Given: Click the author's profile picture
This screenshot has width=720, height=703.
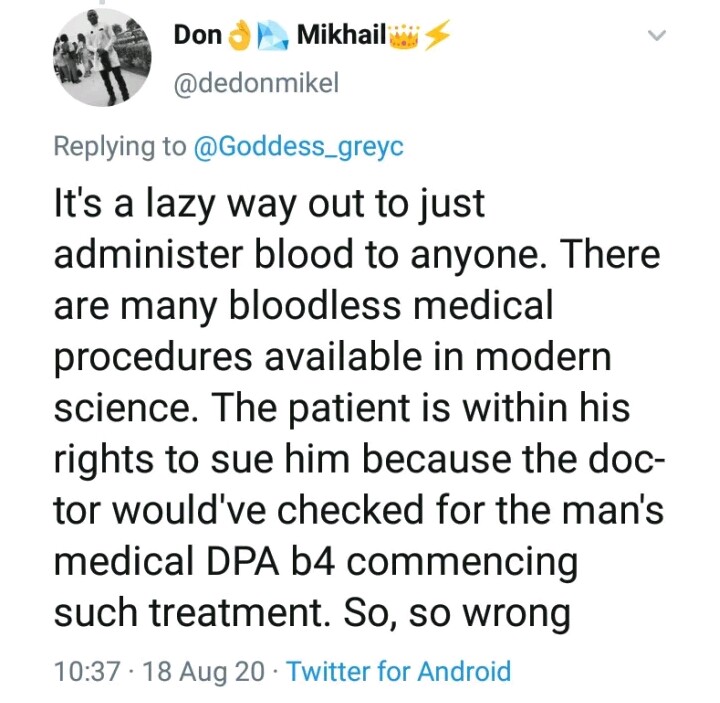Looking at the screenshot, I should coord(101,58).
